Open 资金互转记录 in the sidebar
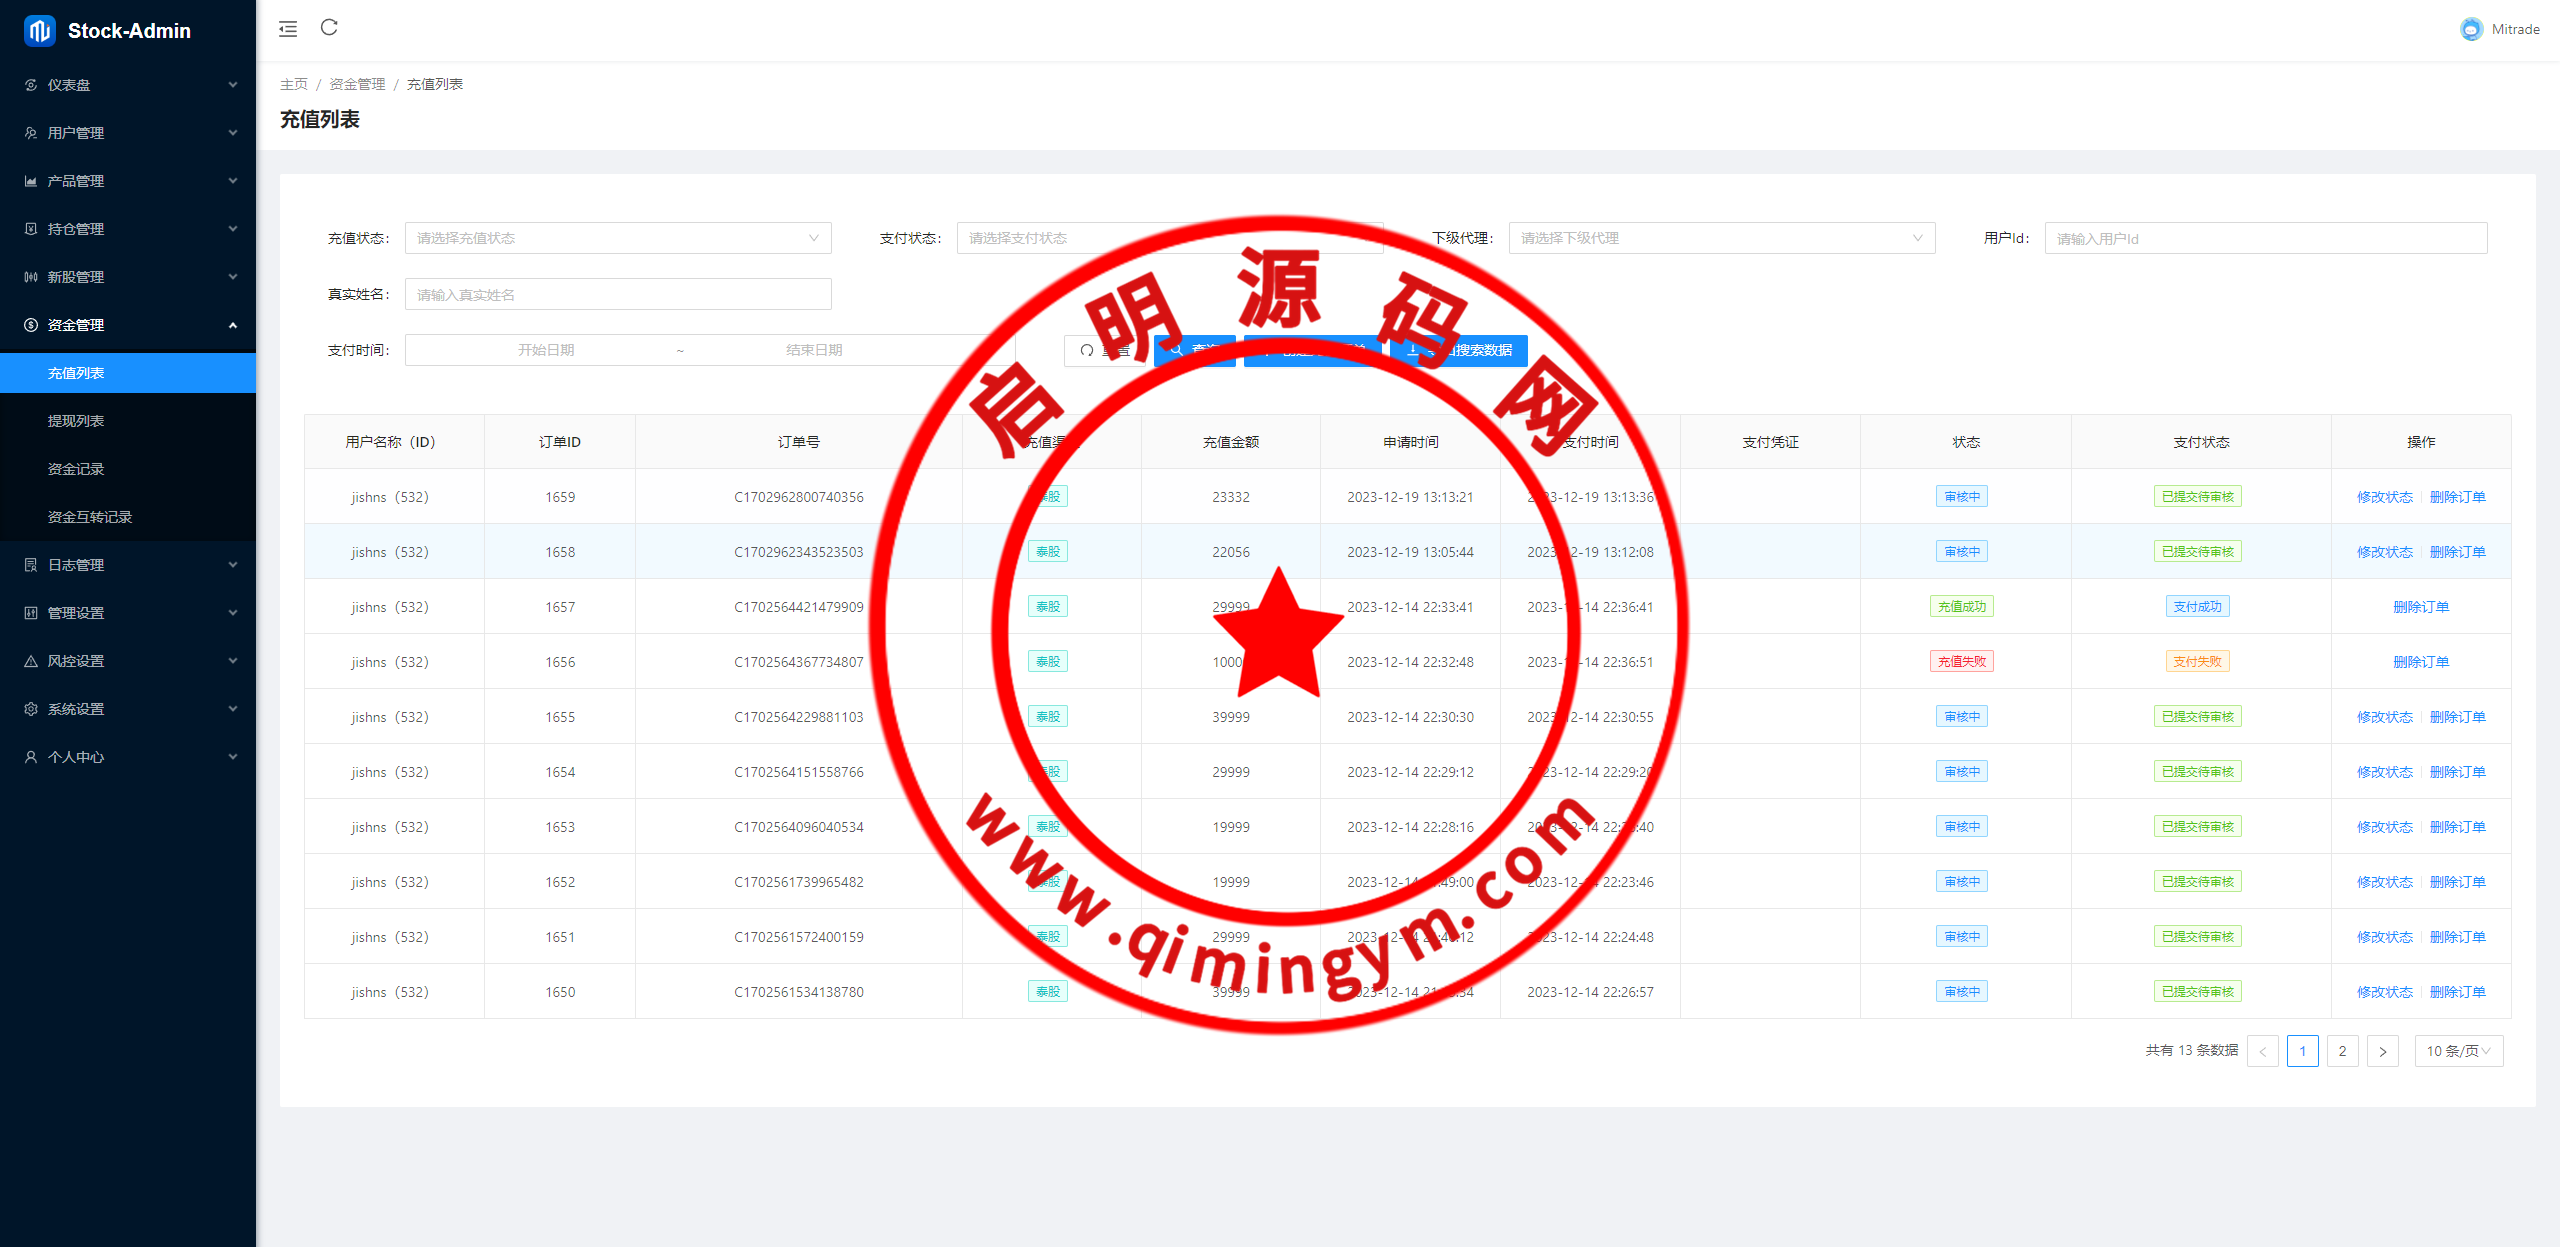 tap(90, 517)
